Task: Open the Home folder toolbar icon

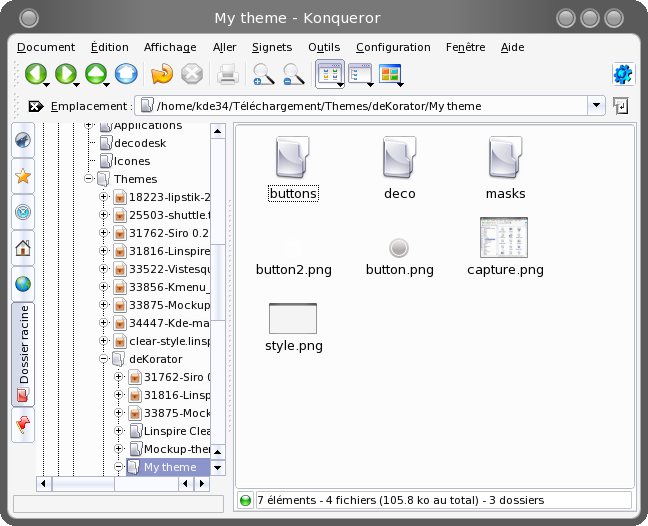Action: (x=126, y=74)
